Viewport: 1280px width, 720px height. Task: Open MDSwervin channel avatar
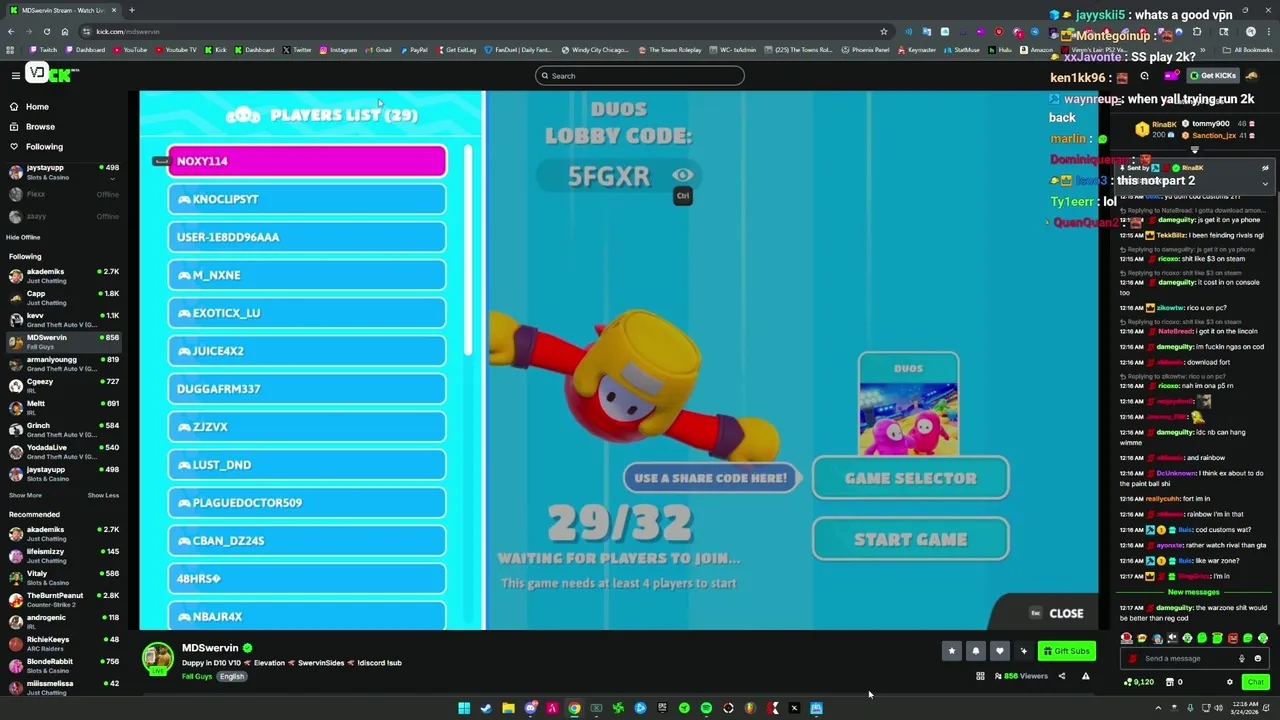coord(157,659)
